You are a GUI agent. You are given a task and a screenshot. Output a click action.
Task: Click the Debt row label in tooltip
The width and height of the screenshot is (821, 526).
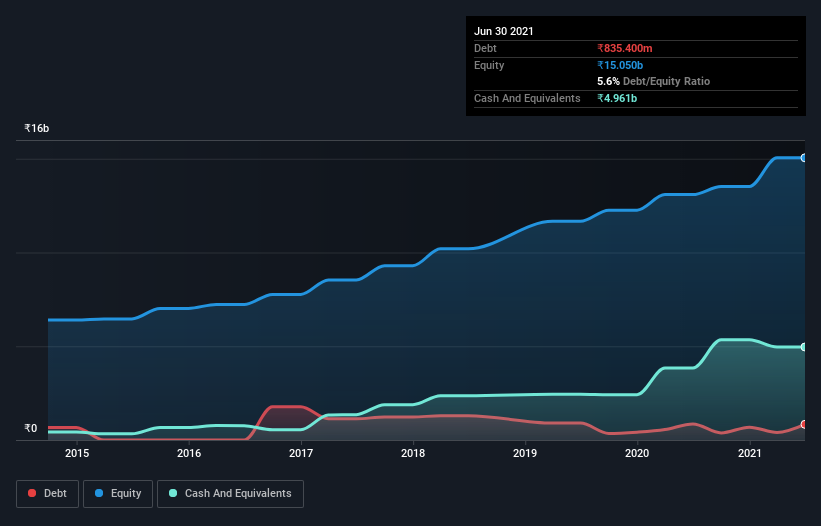point(485,48)
